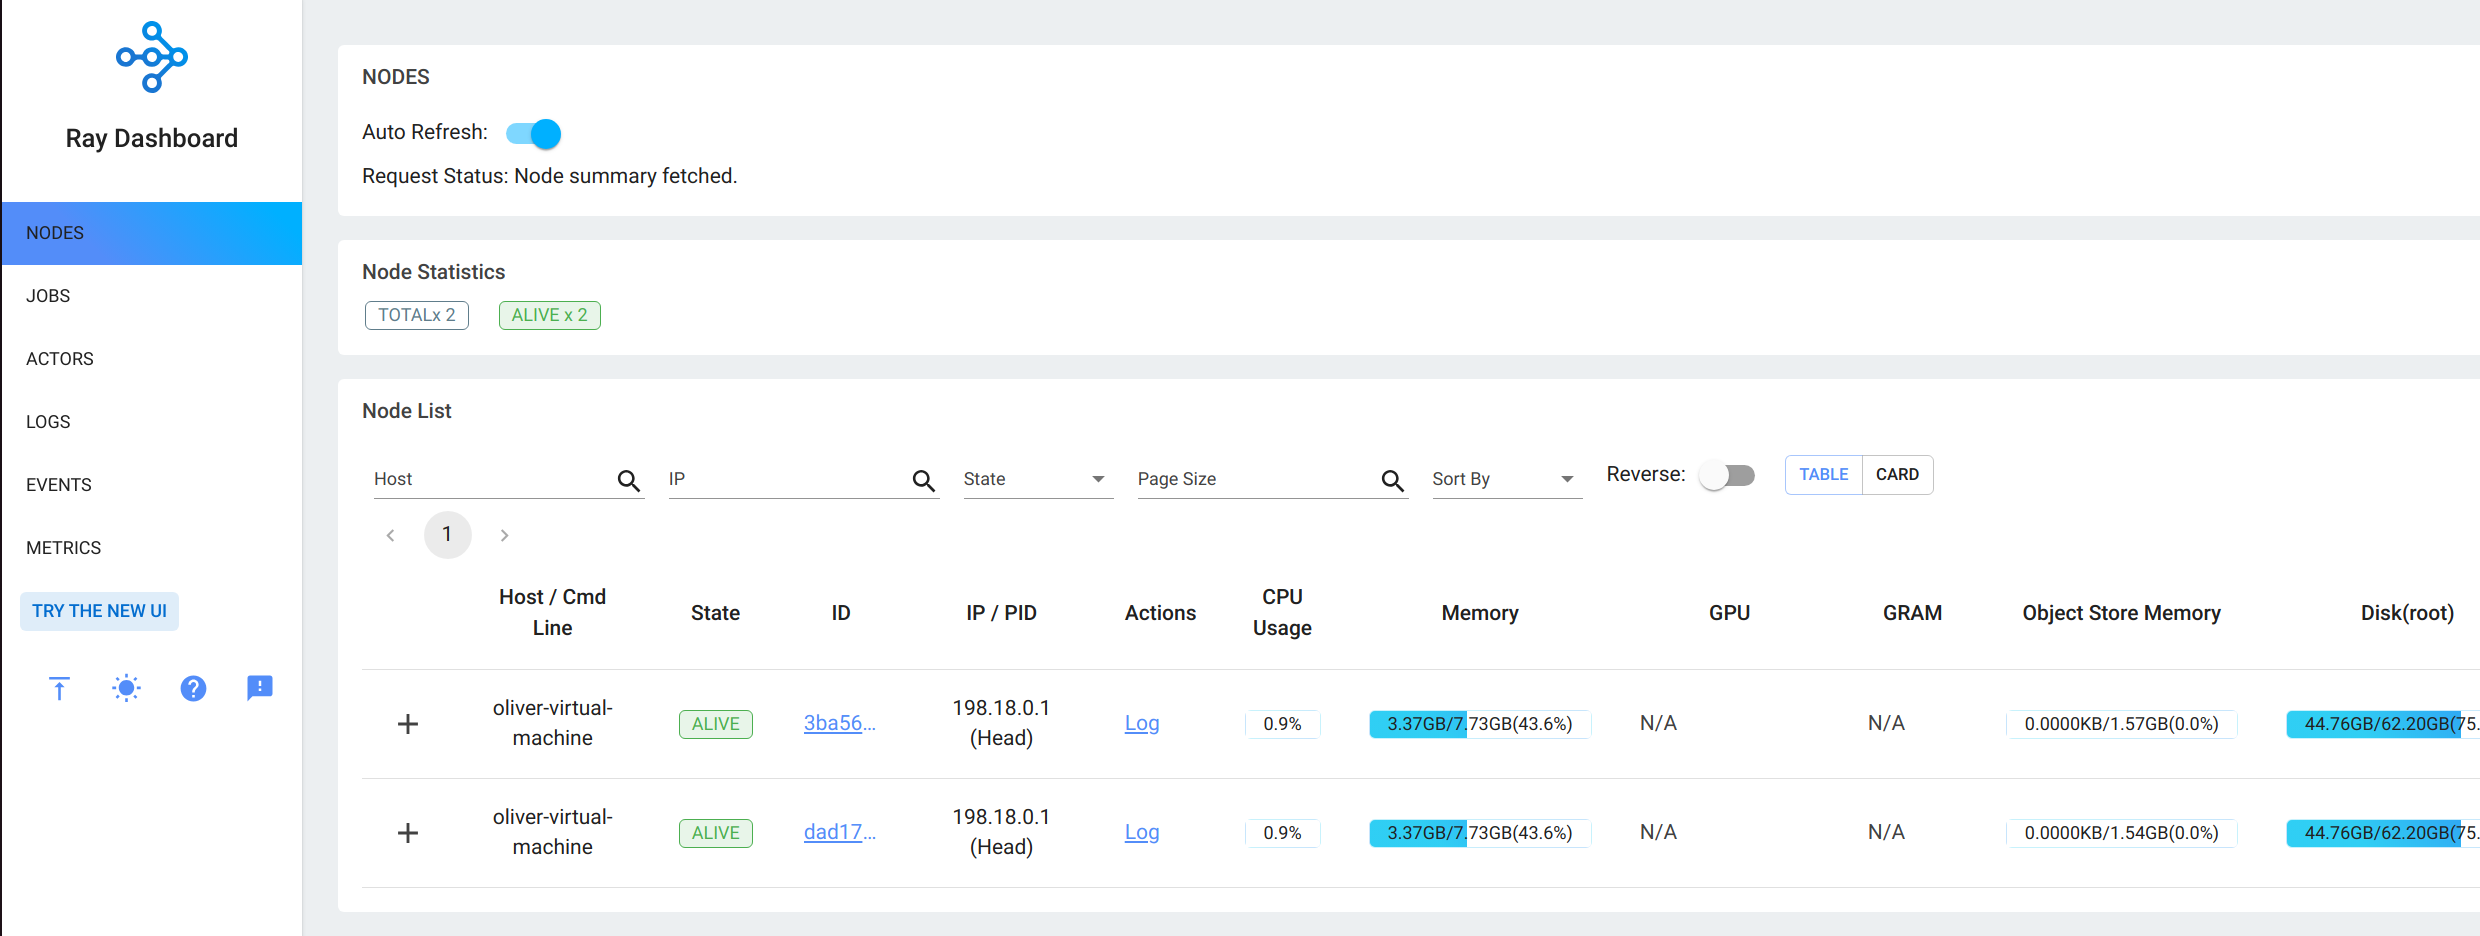Click the 0.9% CPU usage of dad17 row
This screenshot has width=2480, height=936.
coord(1283,833)
